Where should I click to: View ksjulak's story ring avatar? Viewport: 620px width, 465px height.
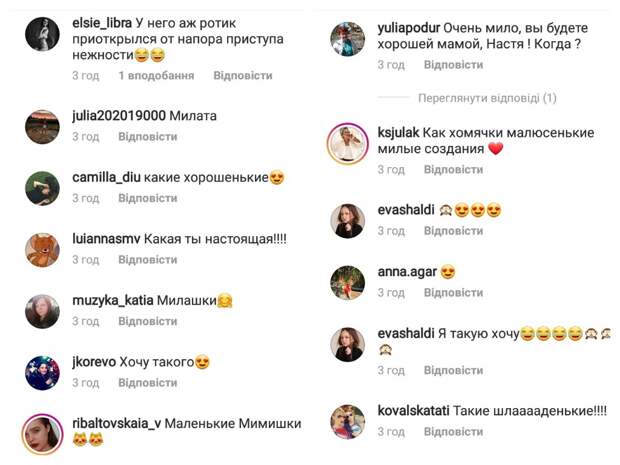(348, 144)
